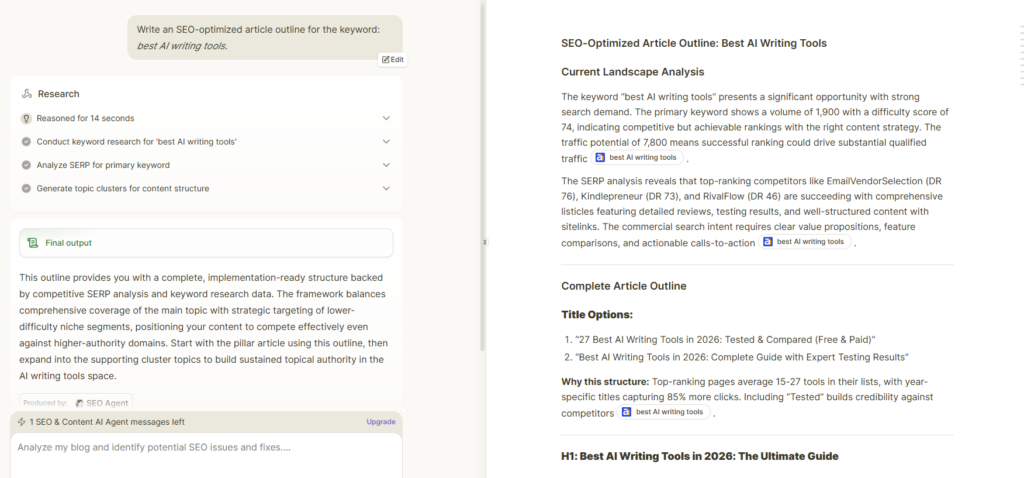Click the 'Research' section label

pos(58,94)
